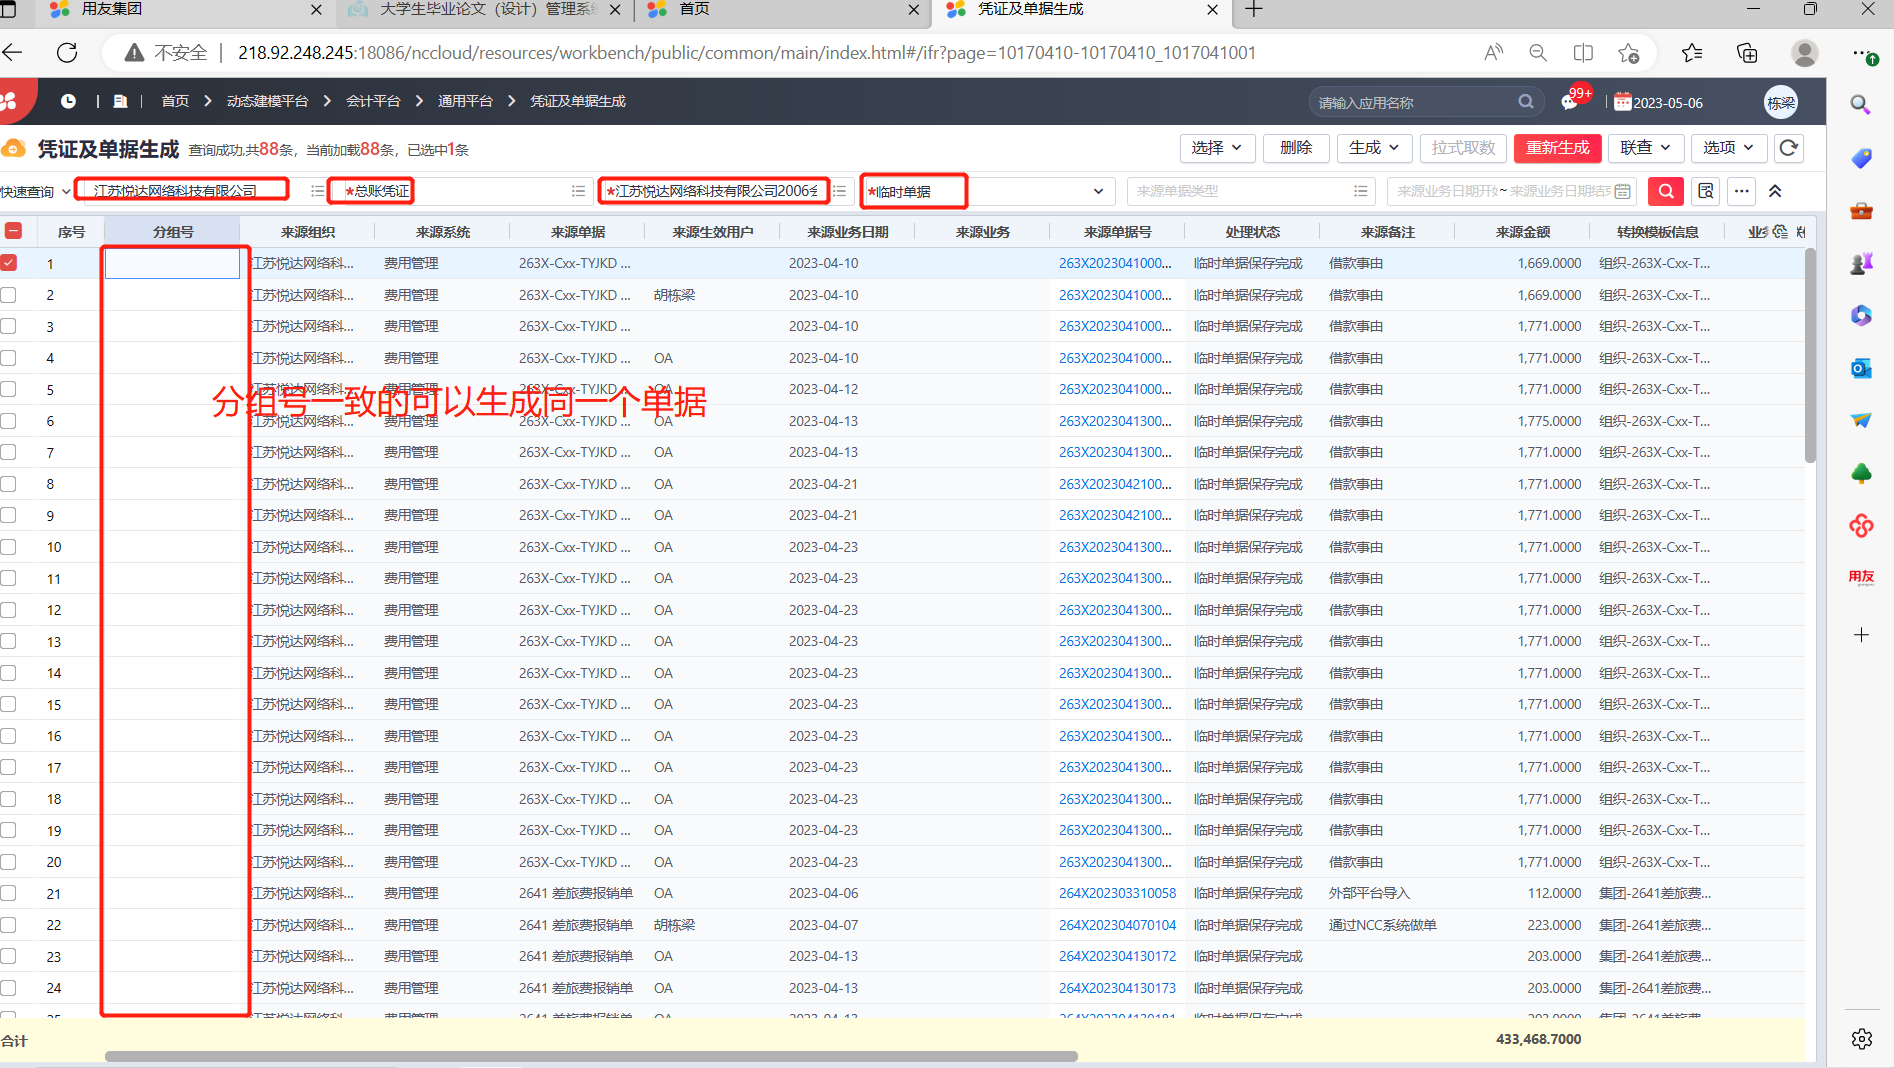The width and height of the screenshot is (1894, 1068).
Task: Open the Edge sidebar search icon
Action: pos(1861,104)
